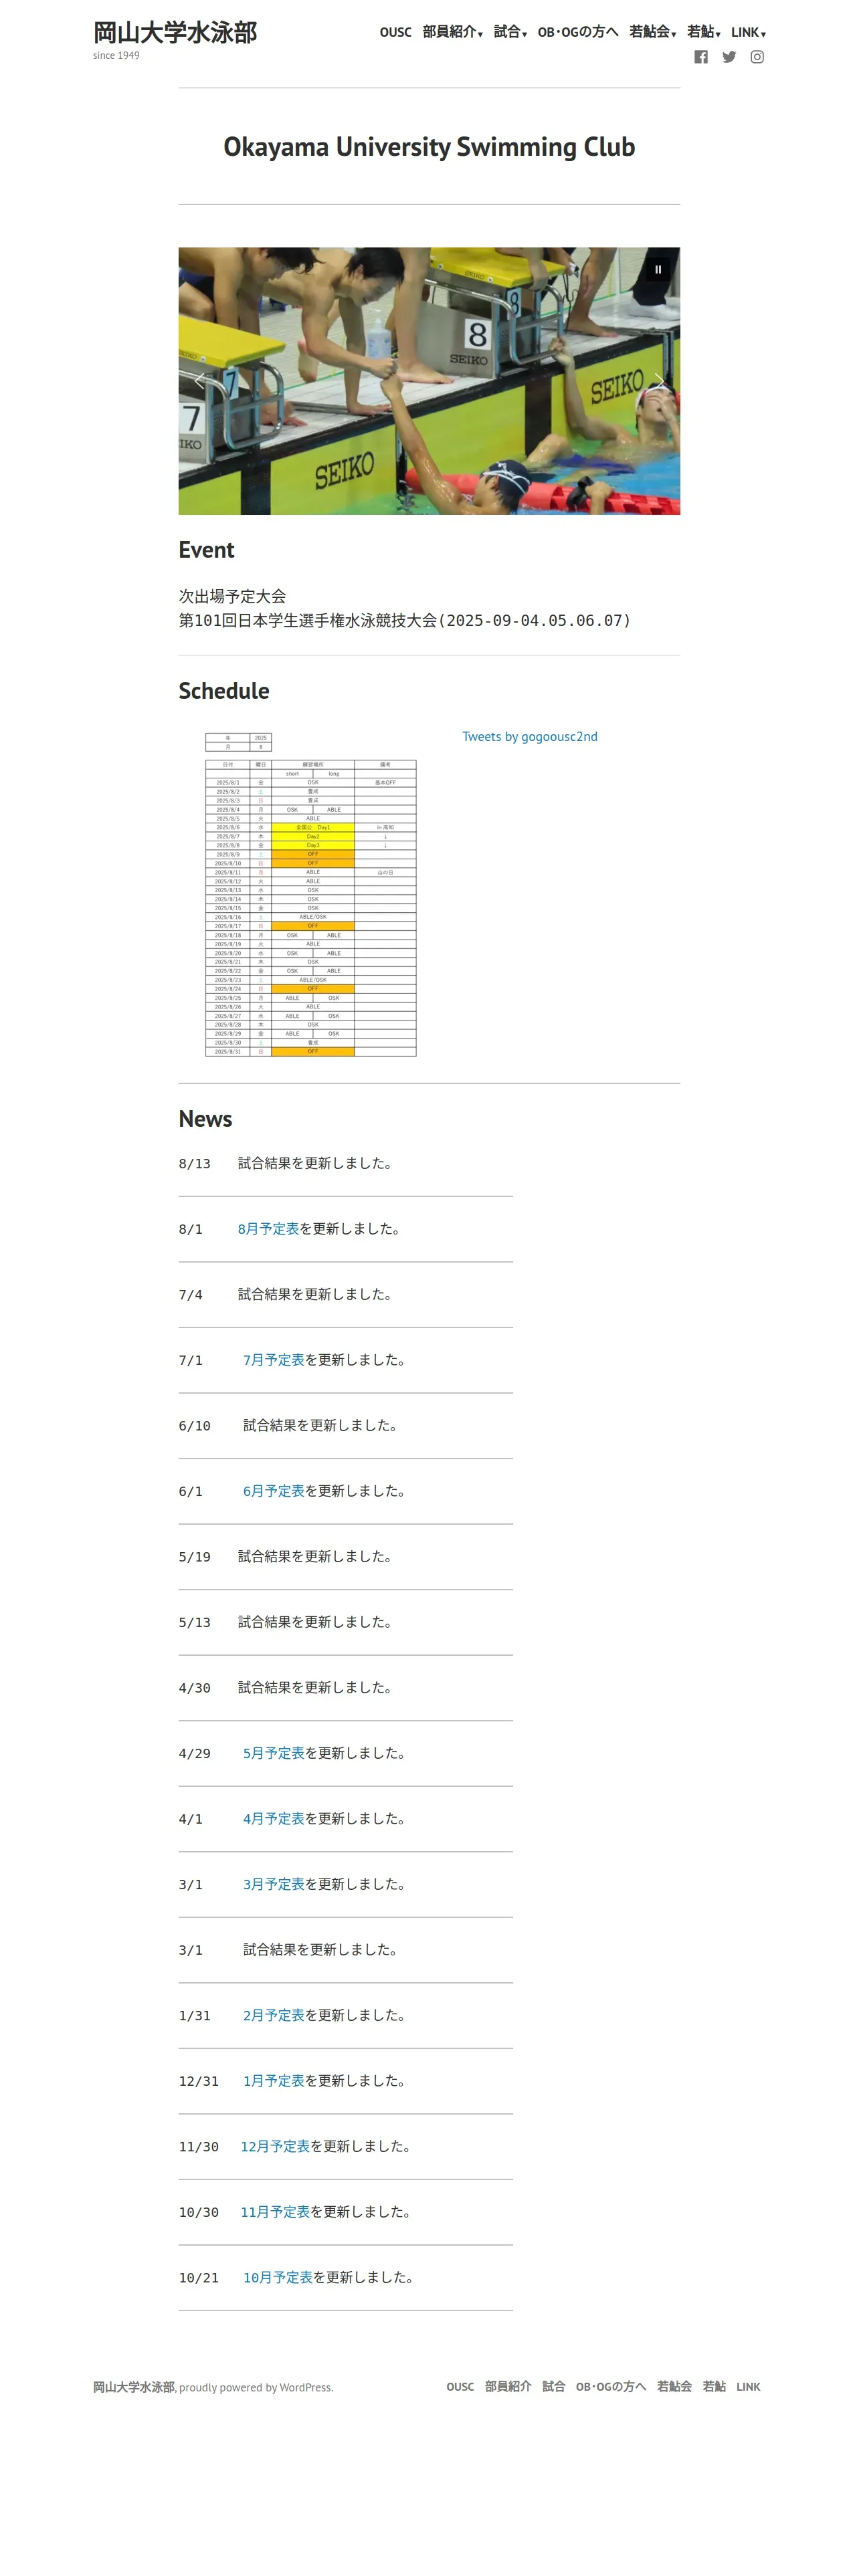Open the 1月予定表 news link
The height and width of the screenshot is (2576, 859).
click(x=273, y=2081)
